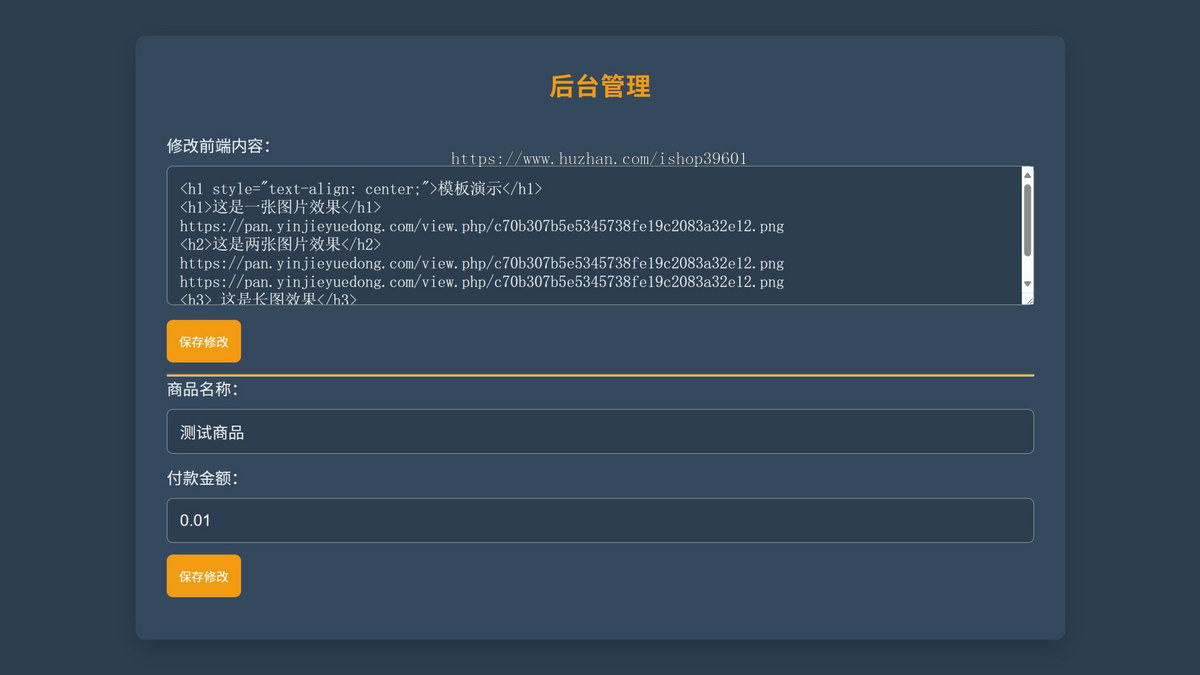Click the save button below the payment amount
This screenshot has width=1200, height=675.
[203, 576]
